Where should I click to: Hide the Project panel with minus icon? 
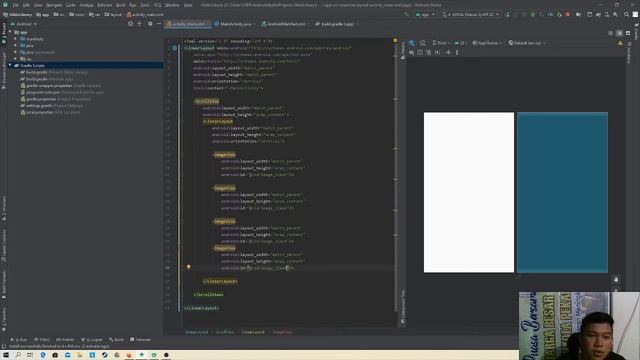[x=159, y=24]
